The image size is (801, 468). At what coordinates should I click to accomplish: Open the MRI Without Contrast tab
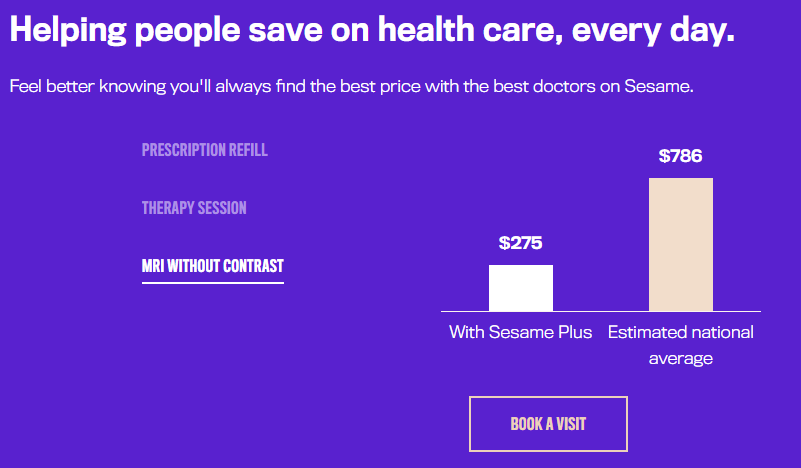pyautogui.click(x=213, y=266)
